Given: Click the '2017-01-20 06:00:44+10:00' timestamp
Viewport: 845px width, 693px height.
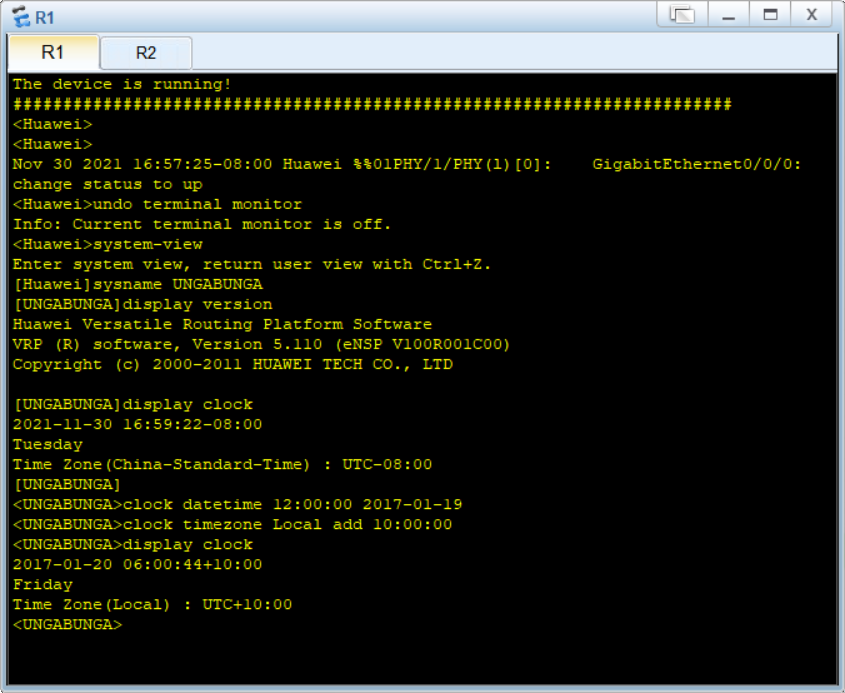Looking at the screenshot, I should 137,564.
